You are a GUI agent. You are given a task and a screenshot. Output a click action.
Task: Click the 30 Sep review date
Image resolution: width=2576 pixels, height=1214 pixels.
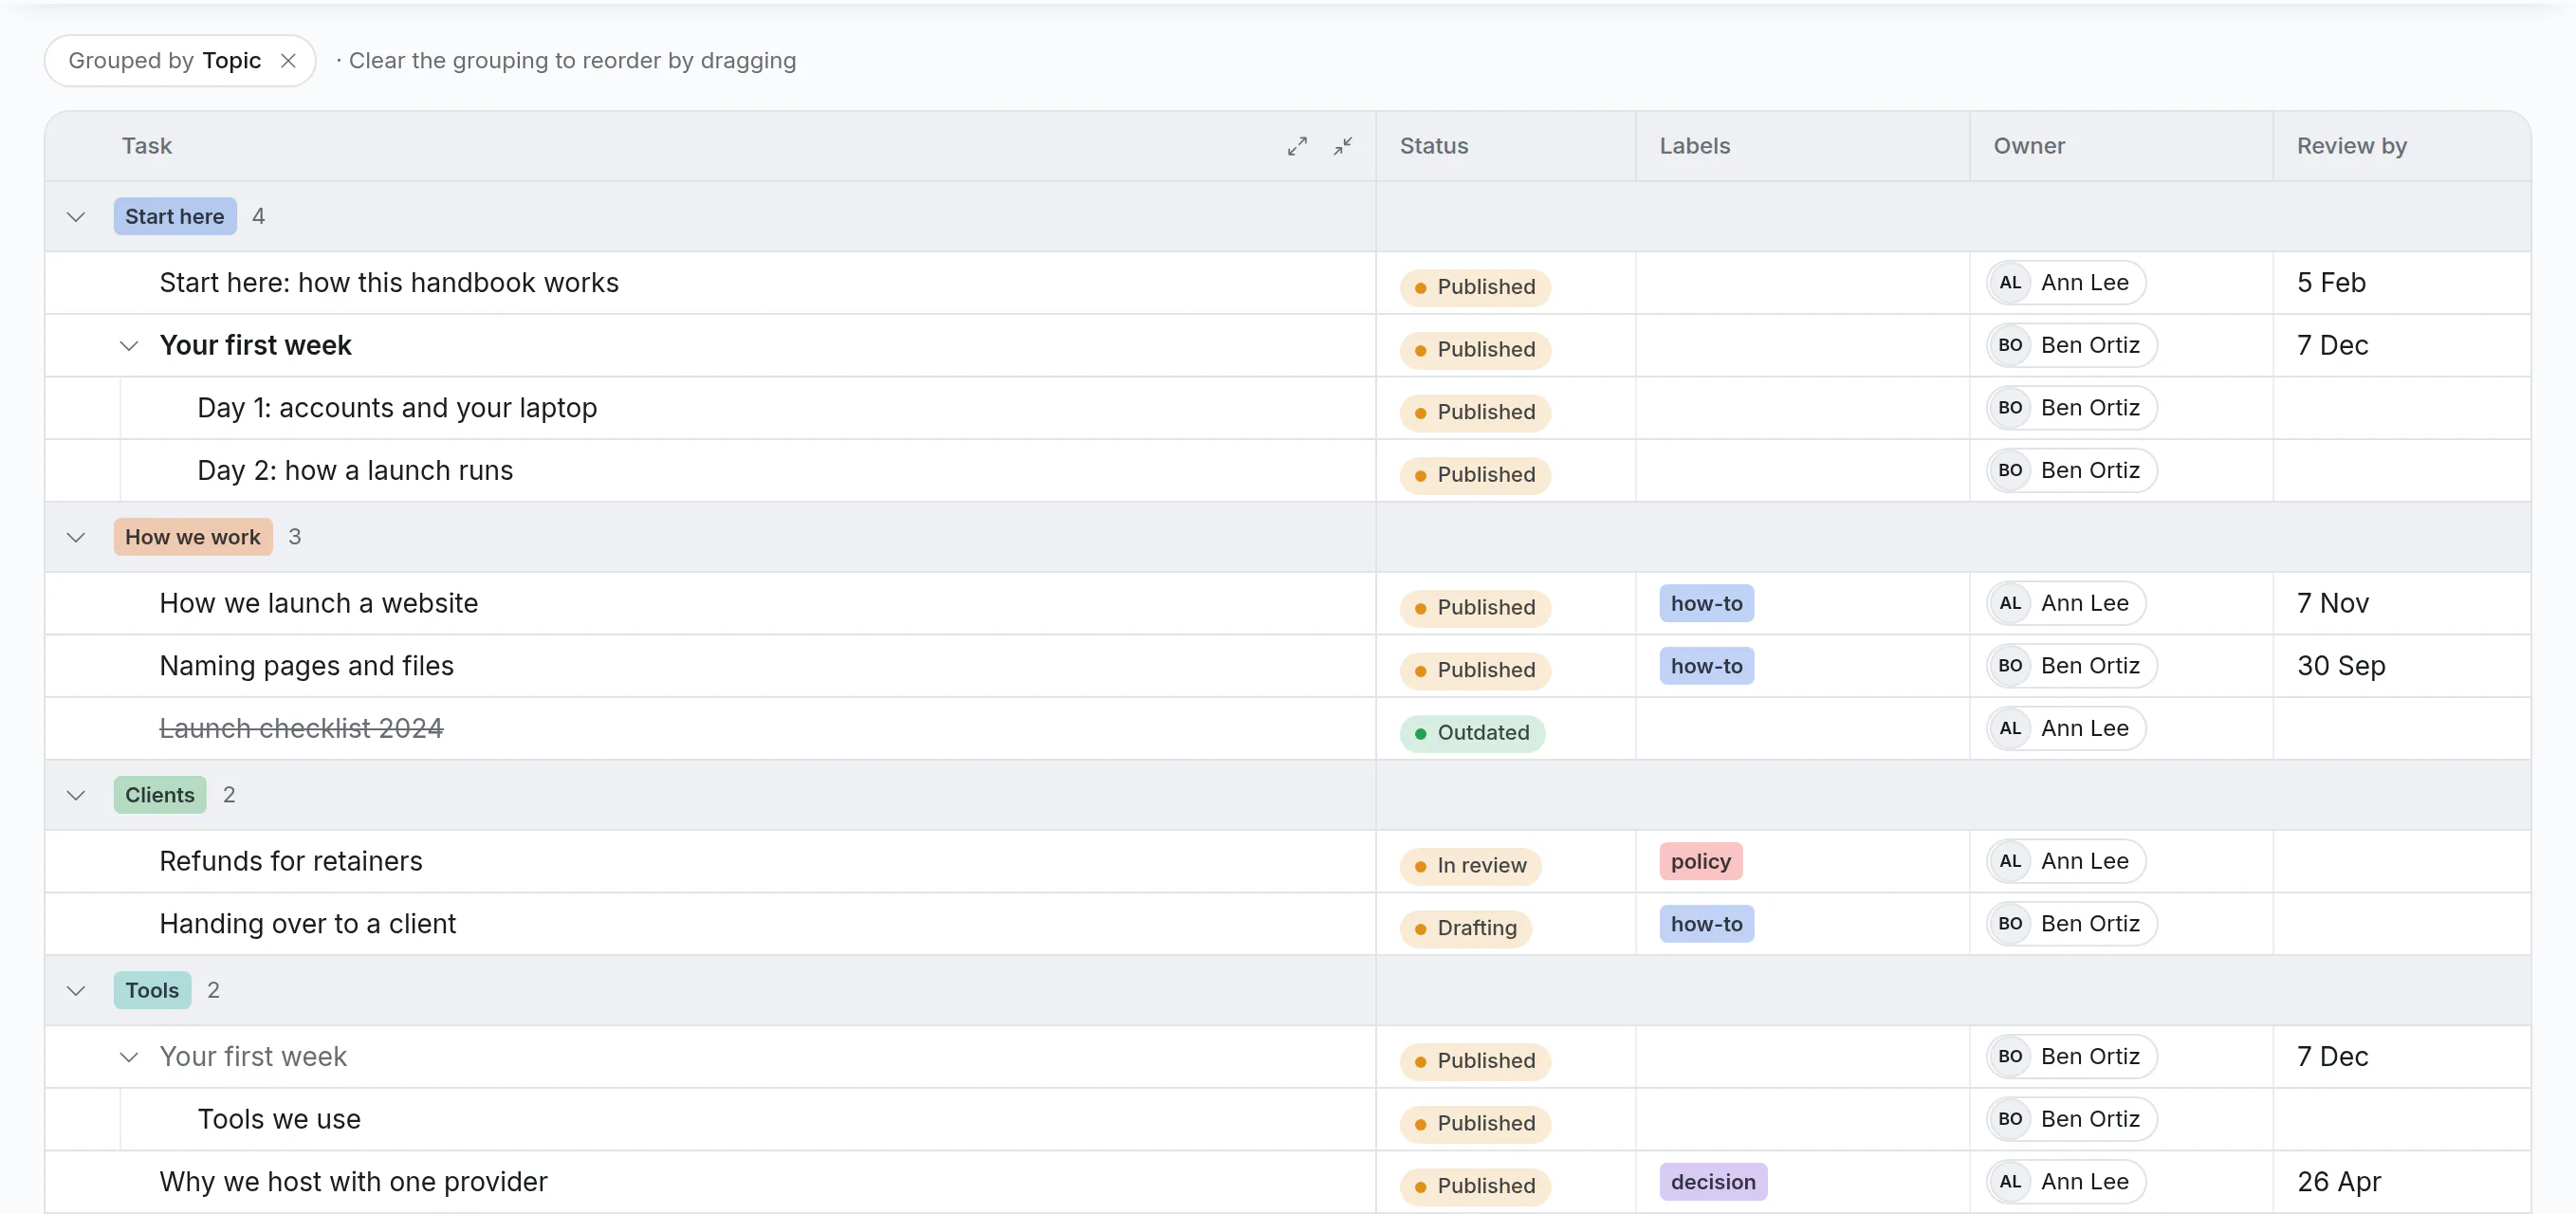tap(2341, 666)
